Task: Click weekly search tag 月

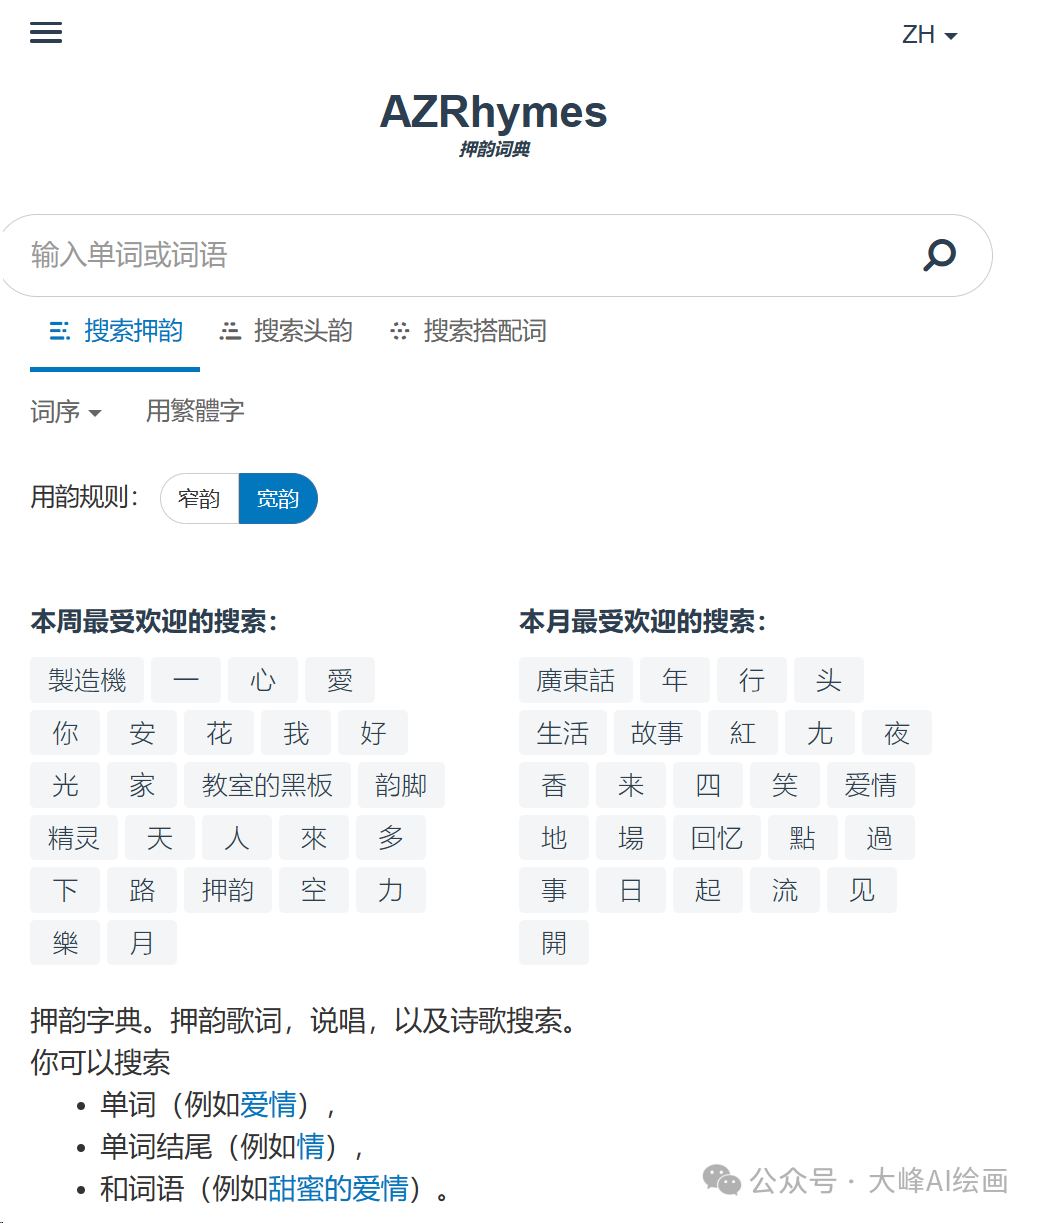Action: (x=142, y=943)
